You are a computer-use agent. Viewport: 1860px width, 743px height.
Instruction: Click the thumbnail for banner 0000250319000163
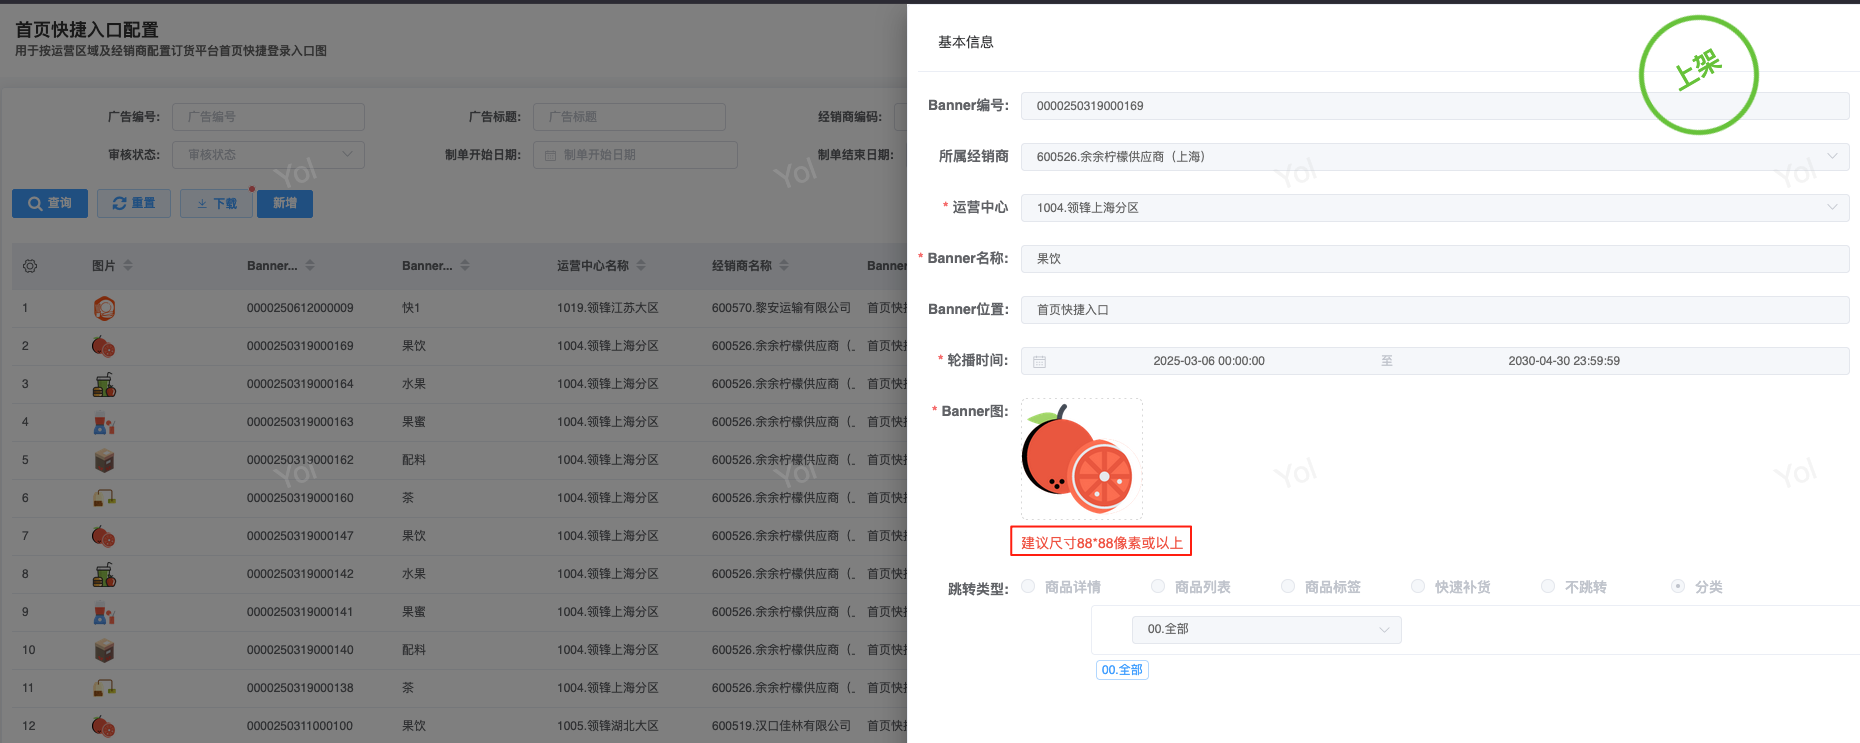click(x=104, y=422)
